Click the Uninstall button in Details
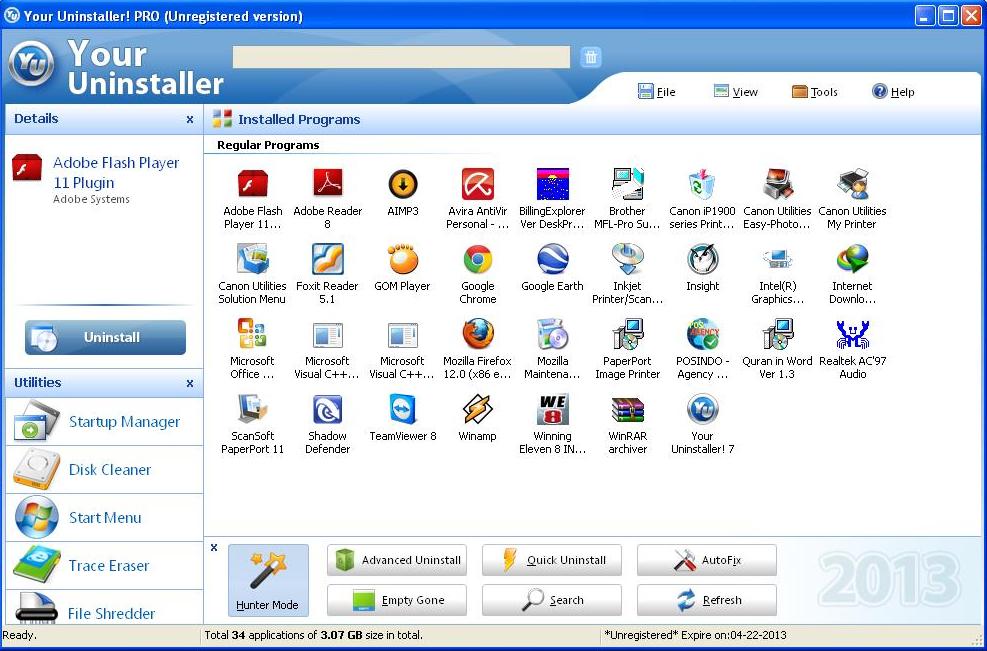The height and width of the screenshot is (651, 987). pos(105,337)
